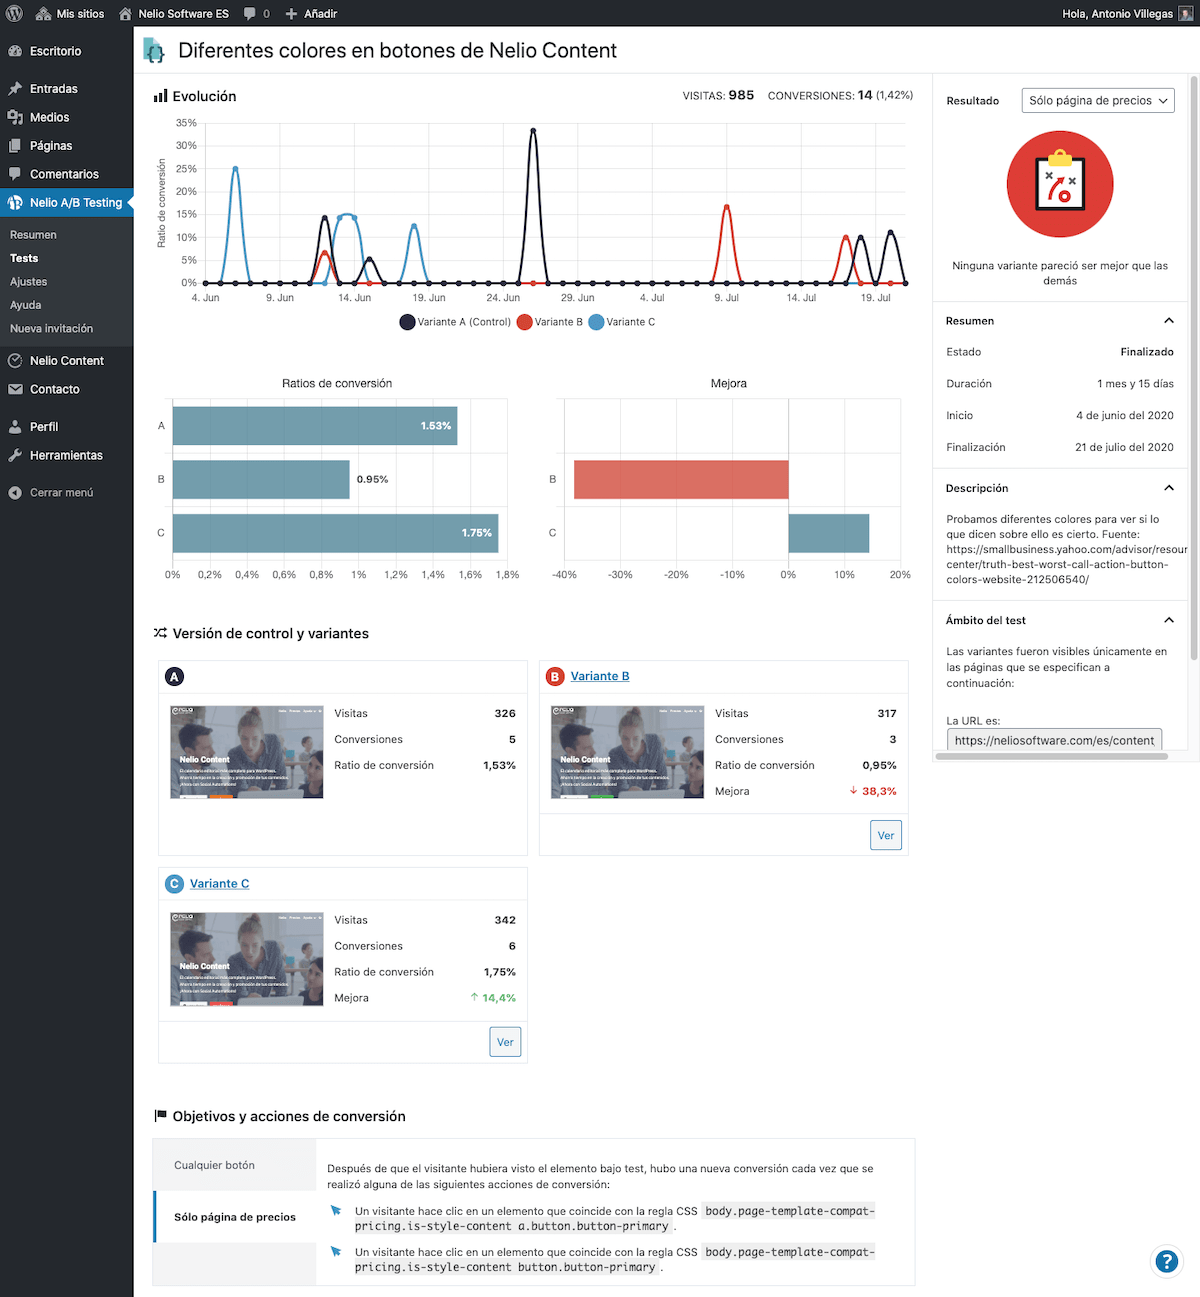The width and height of the screenshot is (1200, 1297).
Task: Open the Variante C link
Action: click(x=219, y=883)
